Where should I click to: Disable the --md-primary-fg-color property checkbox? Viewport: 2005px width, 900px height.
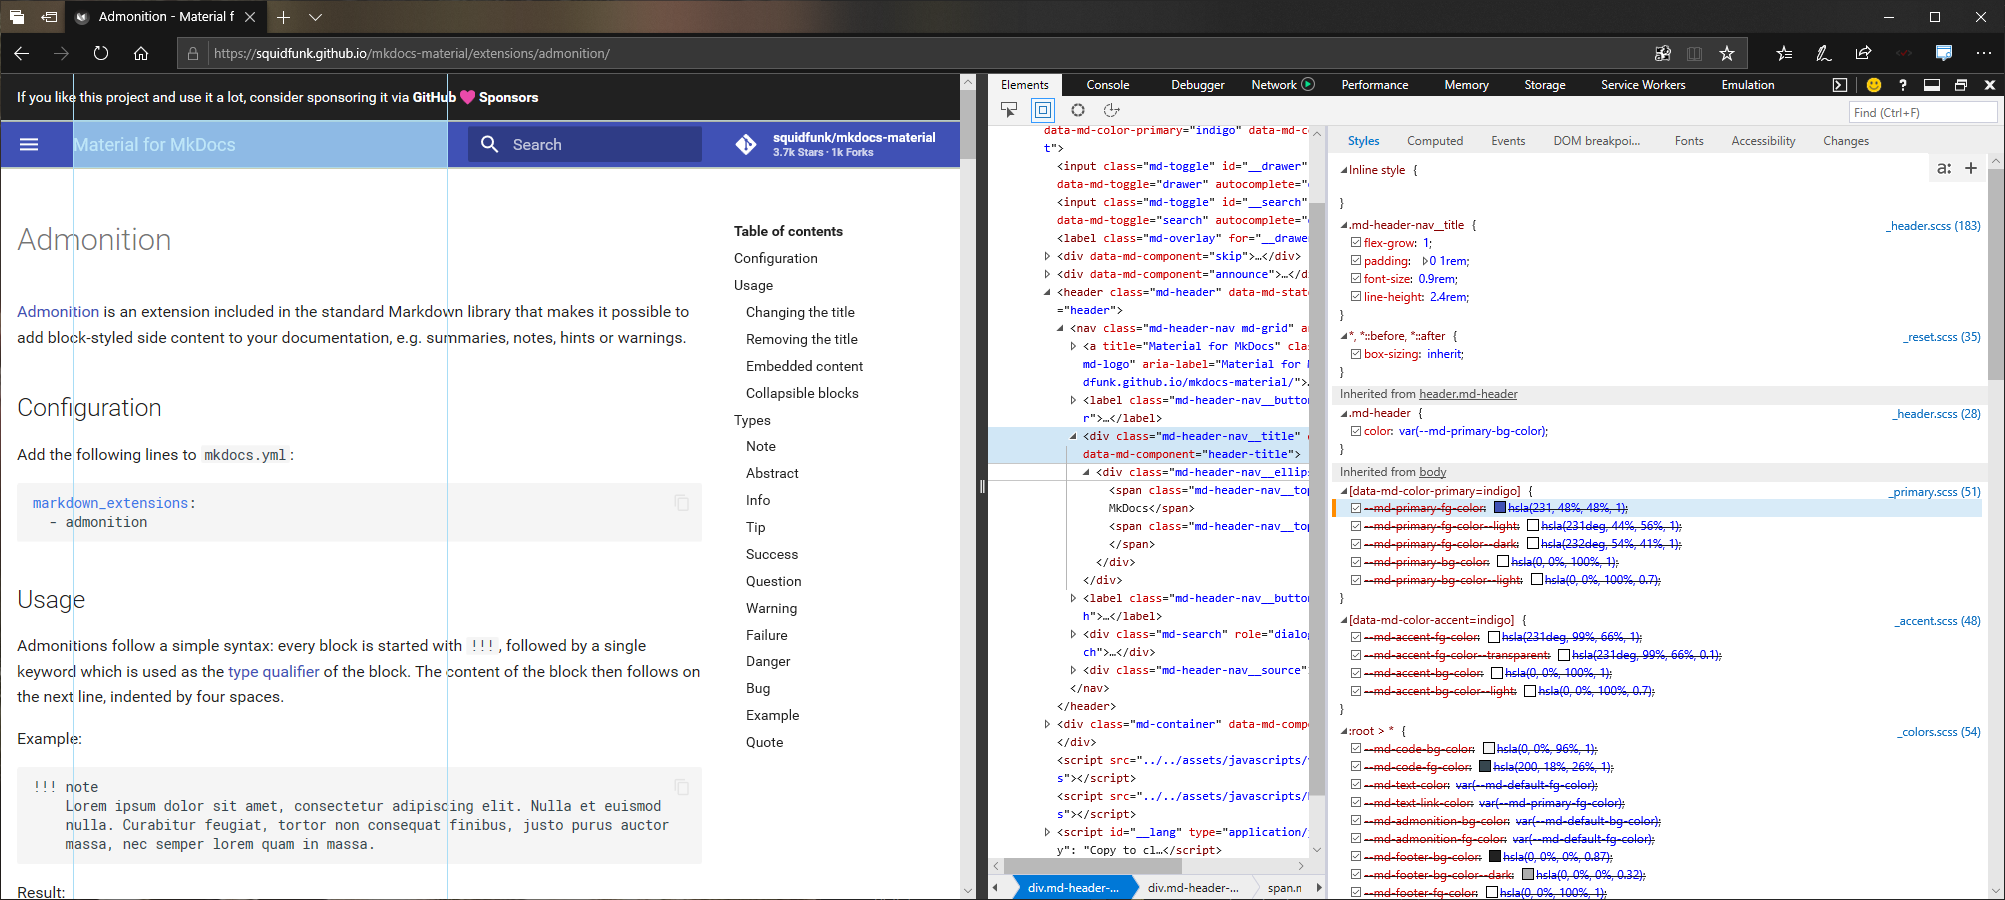point(1356,507)
